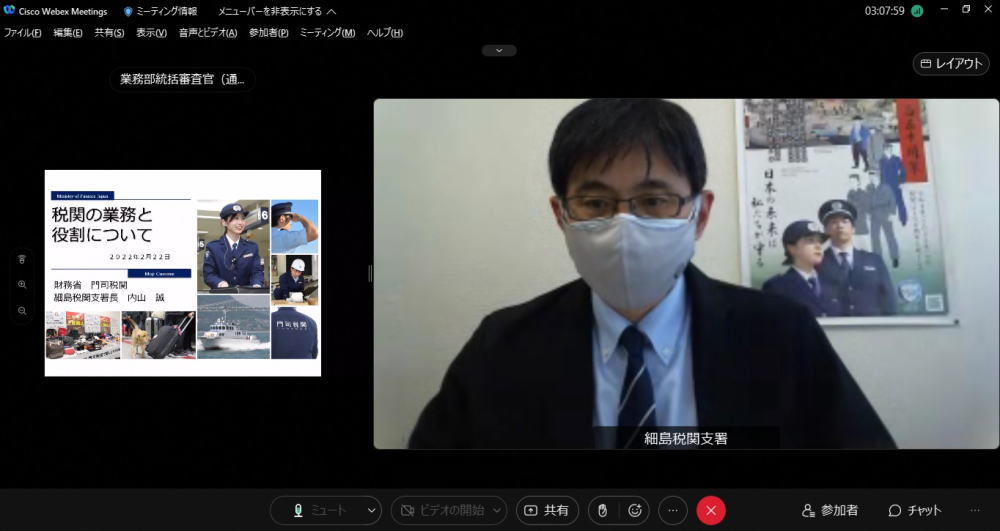Open the panel options ellipsis at far right
This screenshot has height=531, width=1000.
[975, 510]
